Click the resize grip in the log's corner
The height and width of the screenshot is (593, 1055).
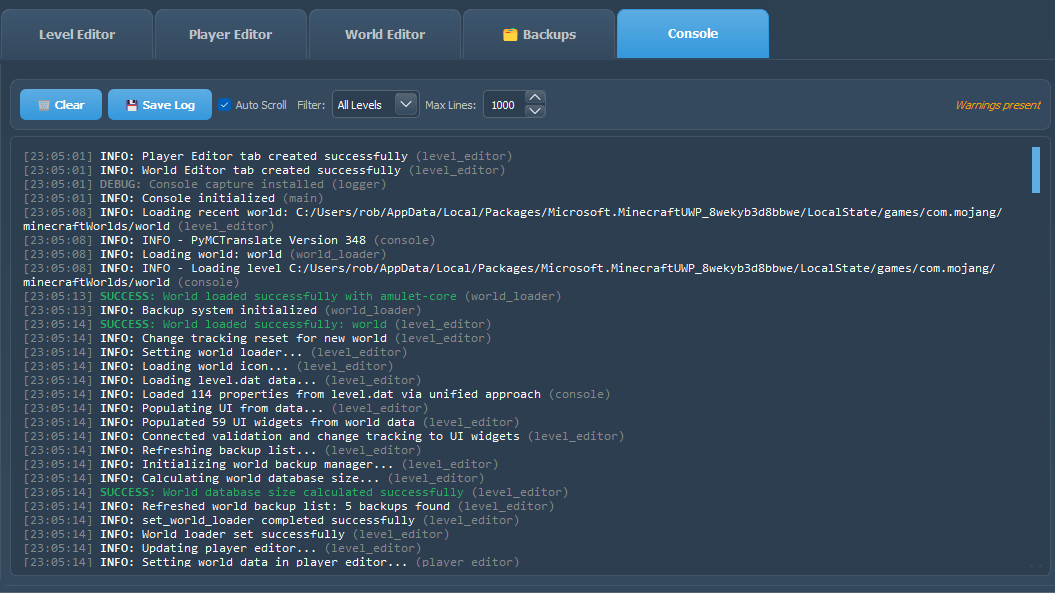(1035, 566)
